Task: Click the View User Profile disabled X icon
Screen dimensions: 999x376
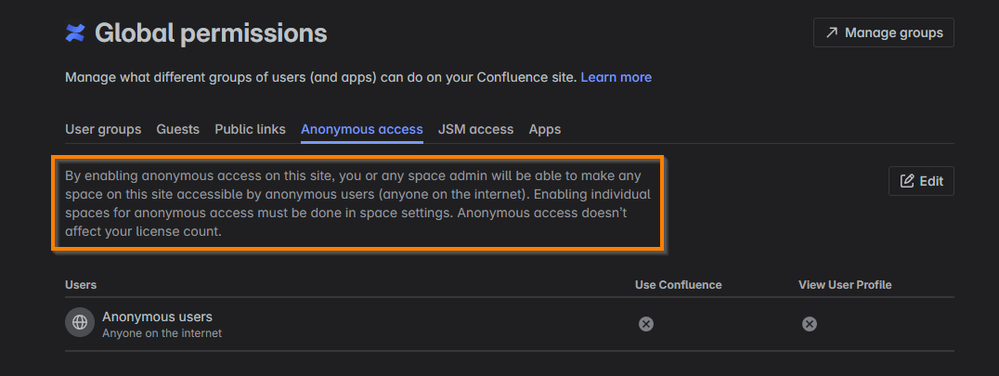Action: coord(809,324)
